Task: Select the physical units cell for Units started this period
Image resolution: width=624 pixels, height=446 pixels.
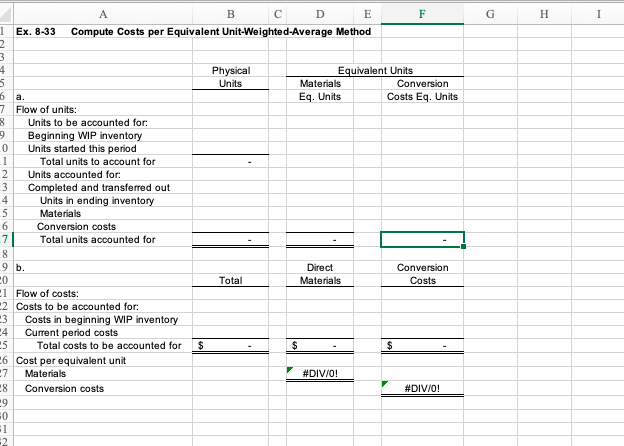Action: coord(230,148)
